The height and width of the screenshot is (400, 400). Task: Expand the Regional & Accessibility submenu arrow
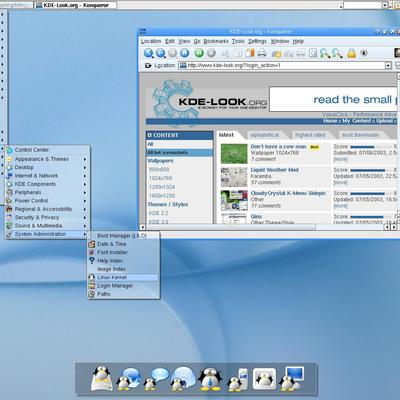coord(85,209)
